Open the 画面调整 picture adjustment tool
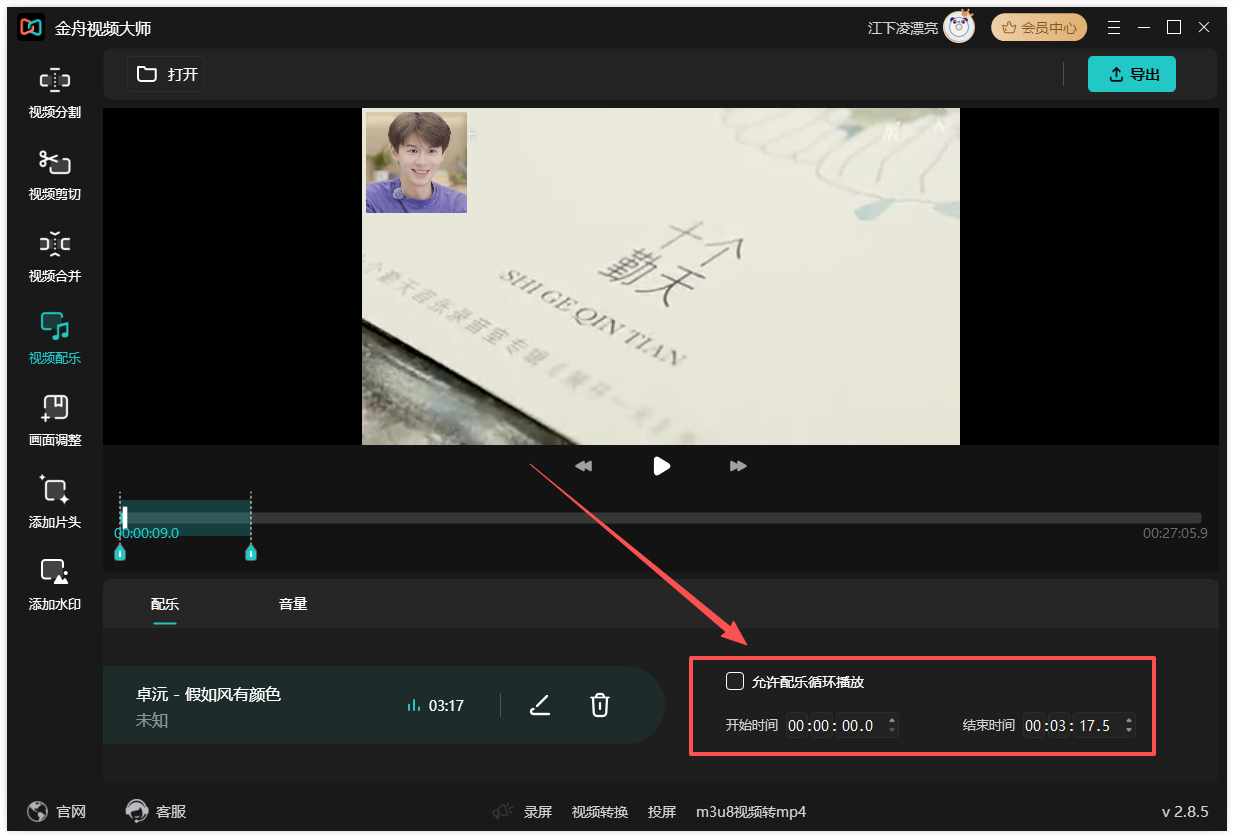The image size is (1234, 838). coord(55,421)
